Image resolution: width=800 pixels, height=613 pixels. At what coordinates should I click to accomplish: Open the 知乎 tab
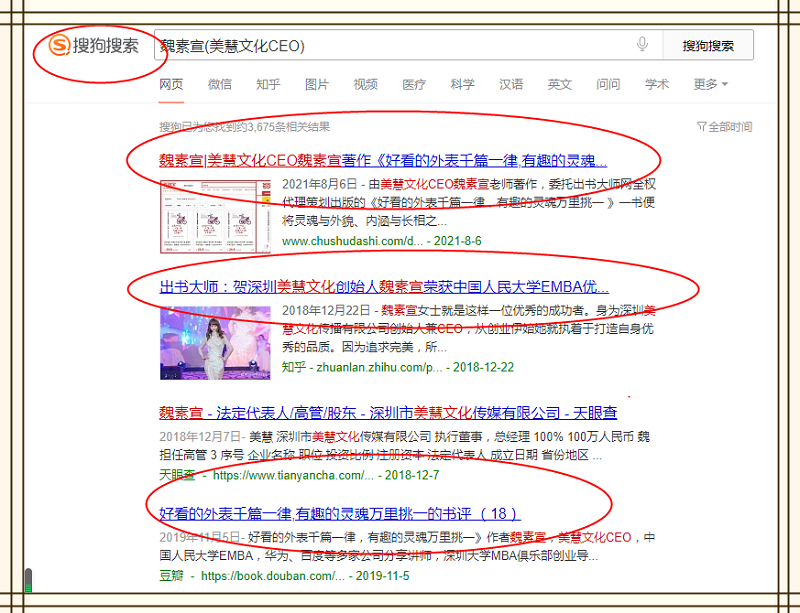click(x=268, y=85)
